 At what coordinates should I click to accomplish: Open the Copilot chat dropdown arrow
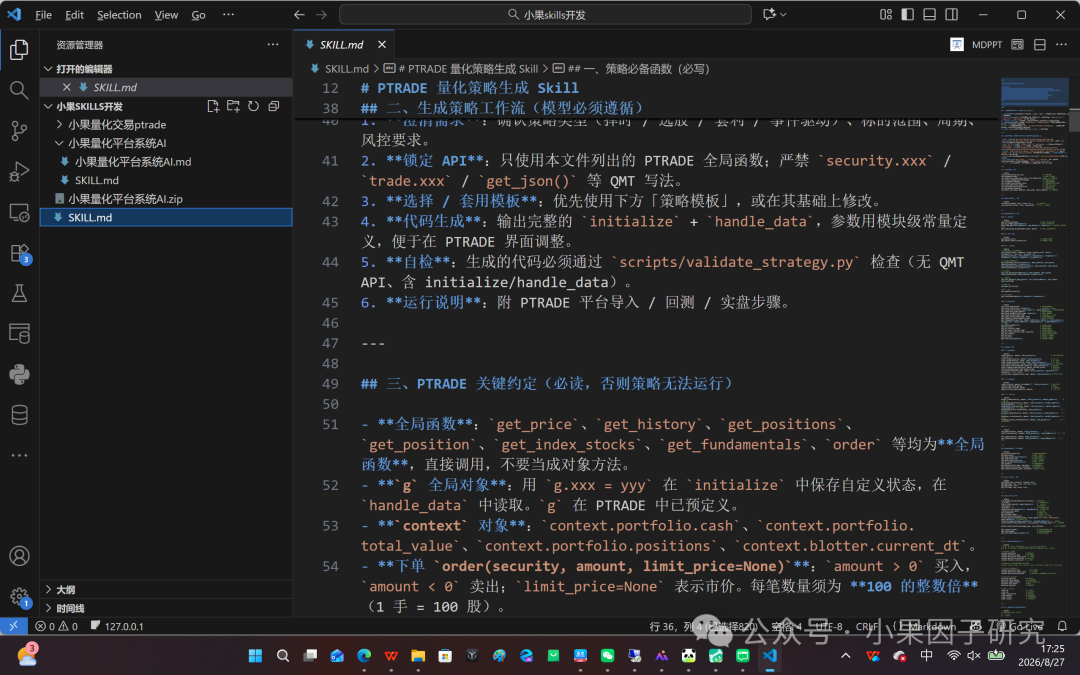pos(783,14)
